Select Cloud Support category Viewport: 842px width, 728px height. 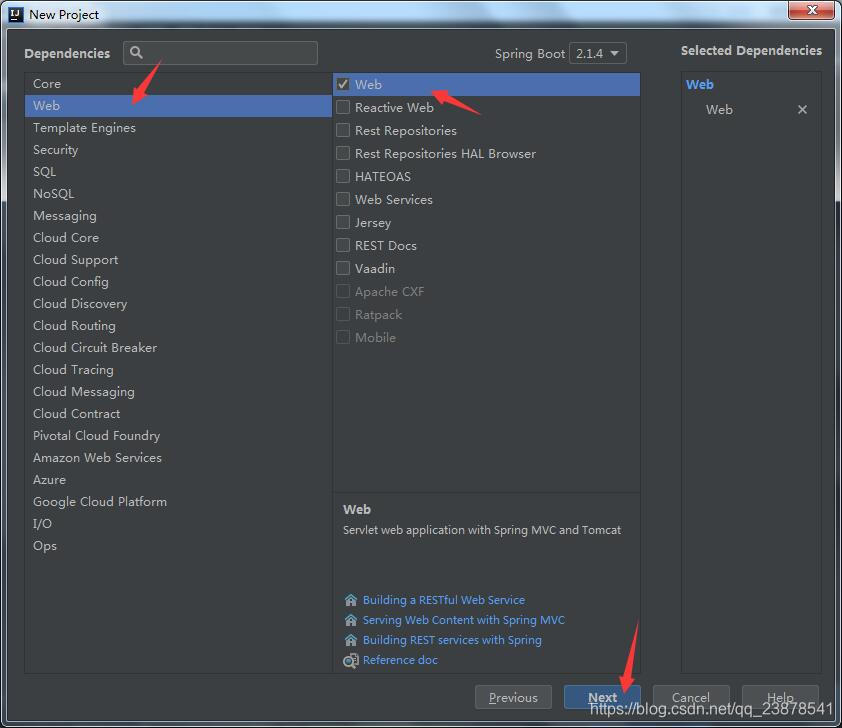tap(178, 260)
